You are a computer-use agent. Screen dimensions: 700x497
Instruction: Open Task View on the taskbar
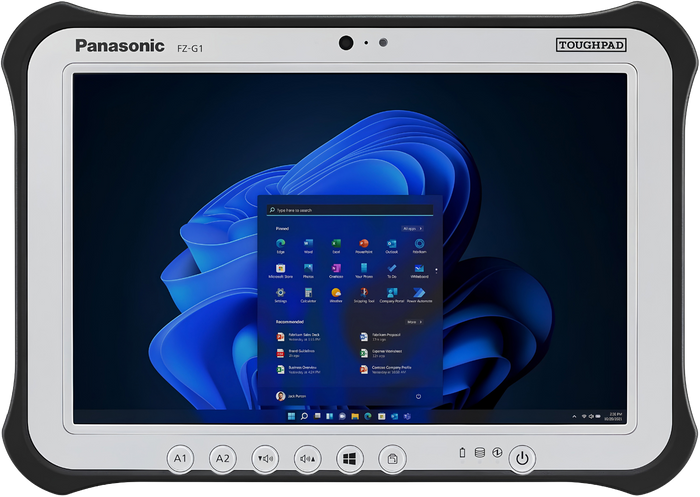(x=317, y=416)
